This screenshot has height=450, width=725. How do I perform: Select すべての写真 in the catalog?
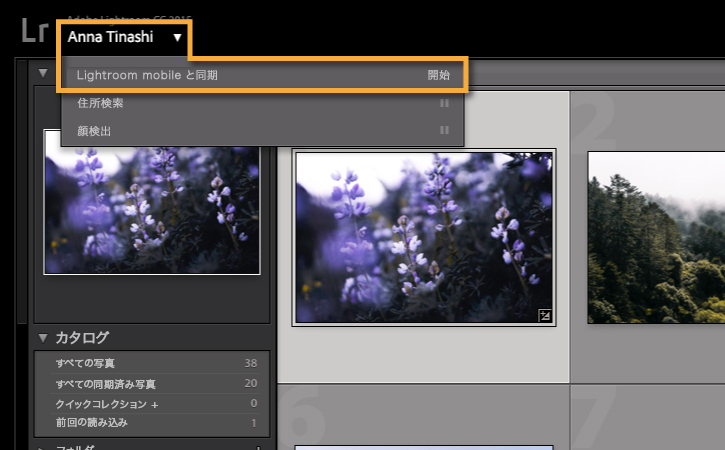[152, 364]
